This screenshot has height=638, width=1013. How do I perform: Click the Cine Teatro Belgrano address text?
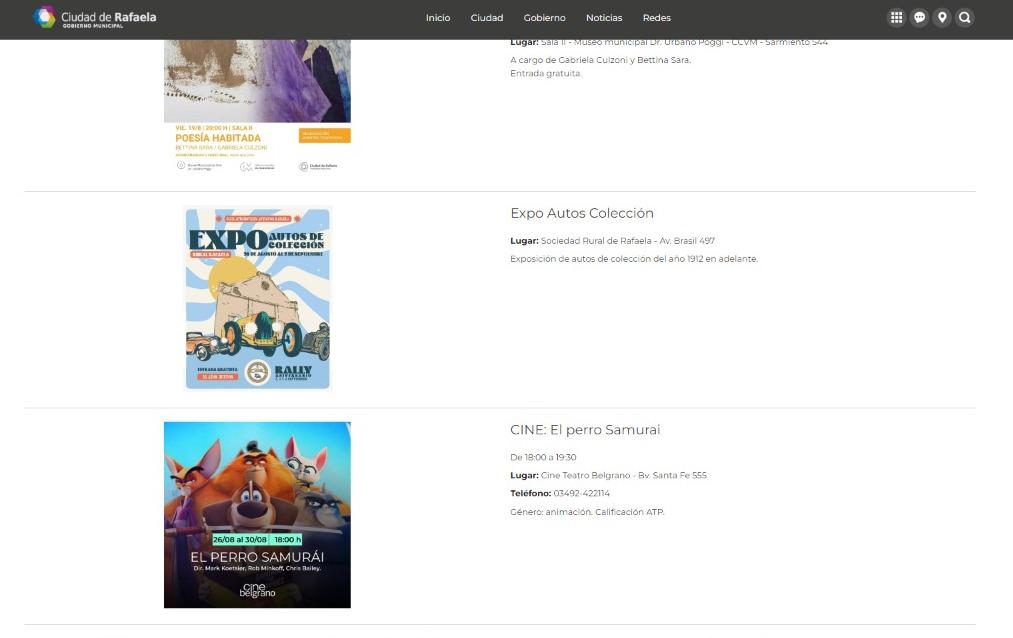pos(623,475)
